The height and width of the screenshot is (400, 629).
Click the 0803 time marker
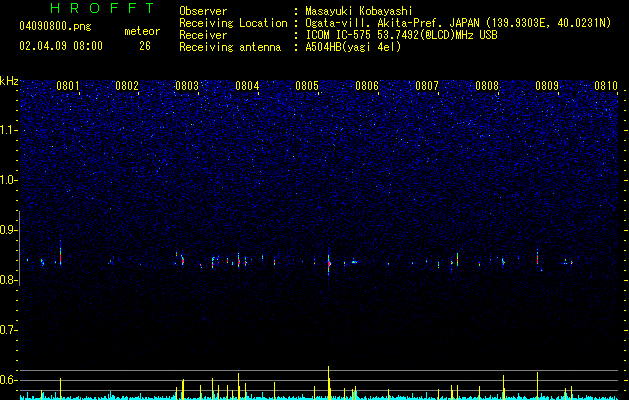[187, 86]
